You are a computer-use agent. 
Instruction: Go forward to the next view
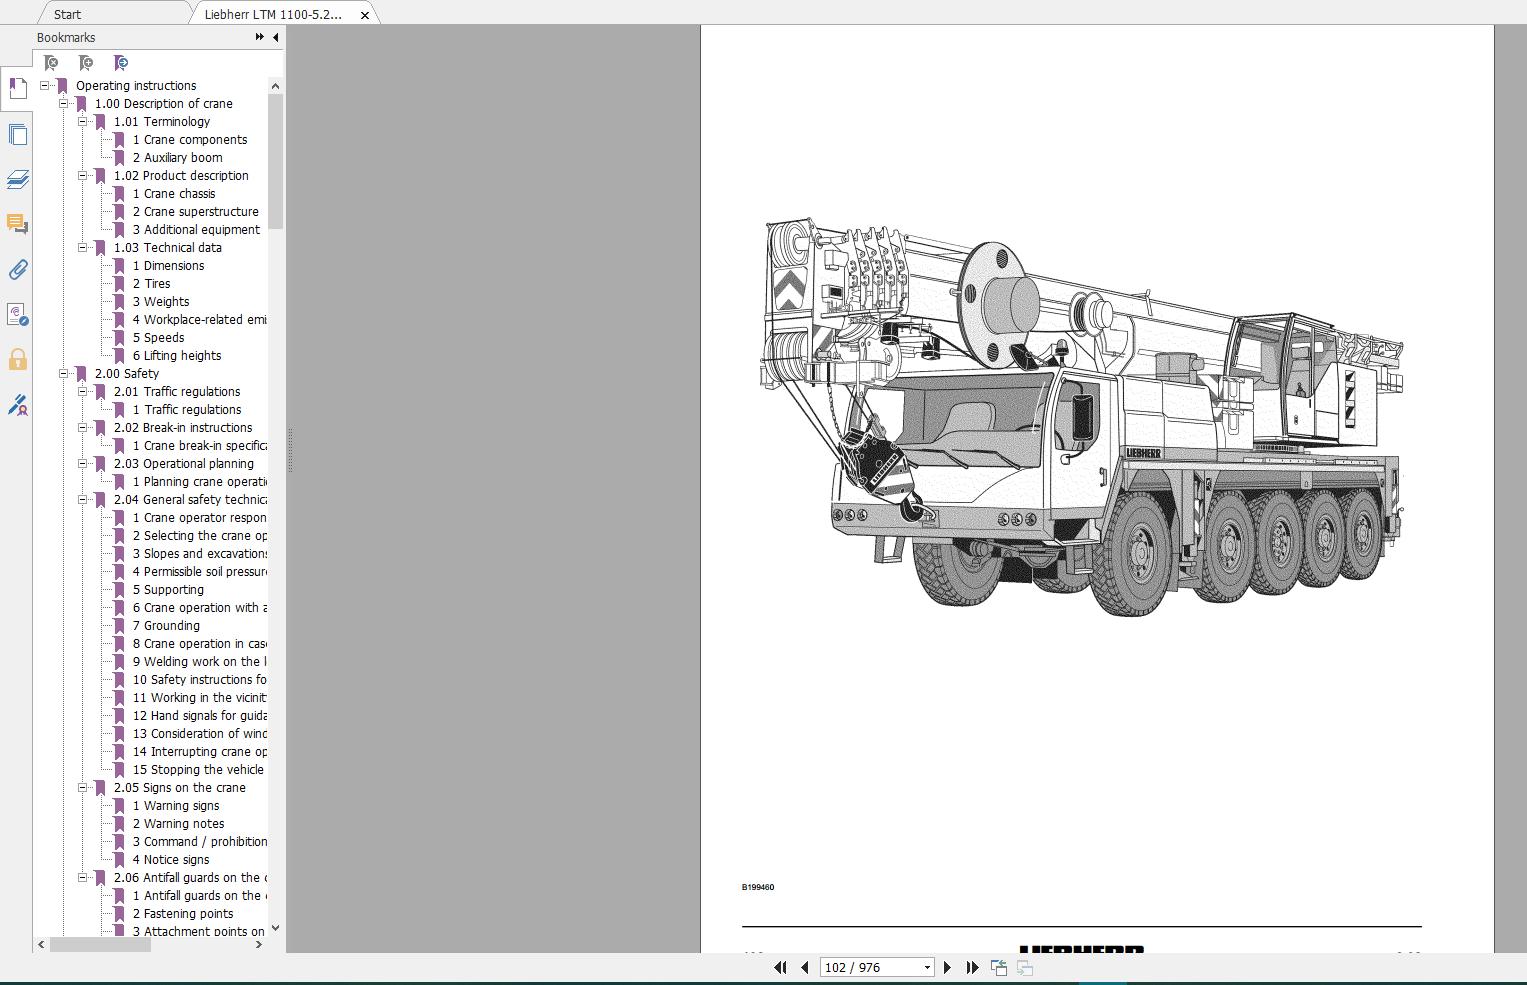point(1023,967)
